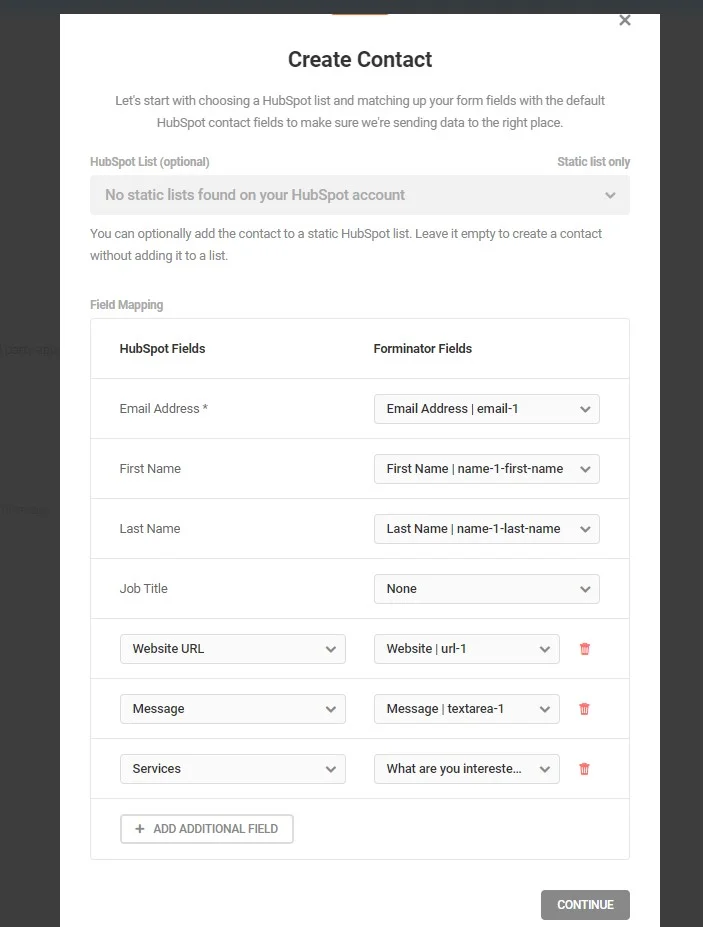Click the 'First Name' row label
This screenshot has width=703, height=927.
pyautogui.click(x=150, y=469)
